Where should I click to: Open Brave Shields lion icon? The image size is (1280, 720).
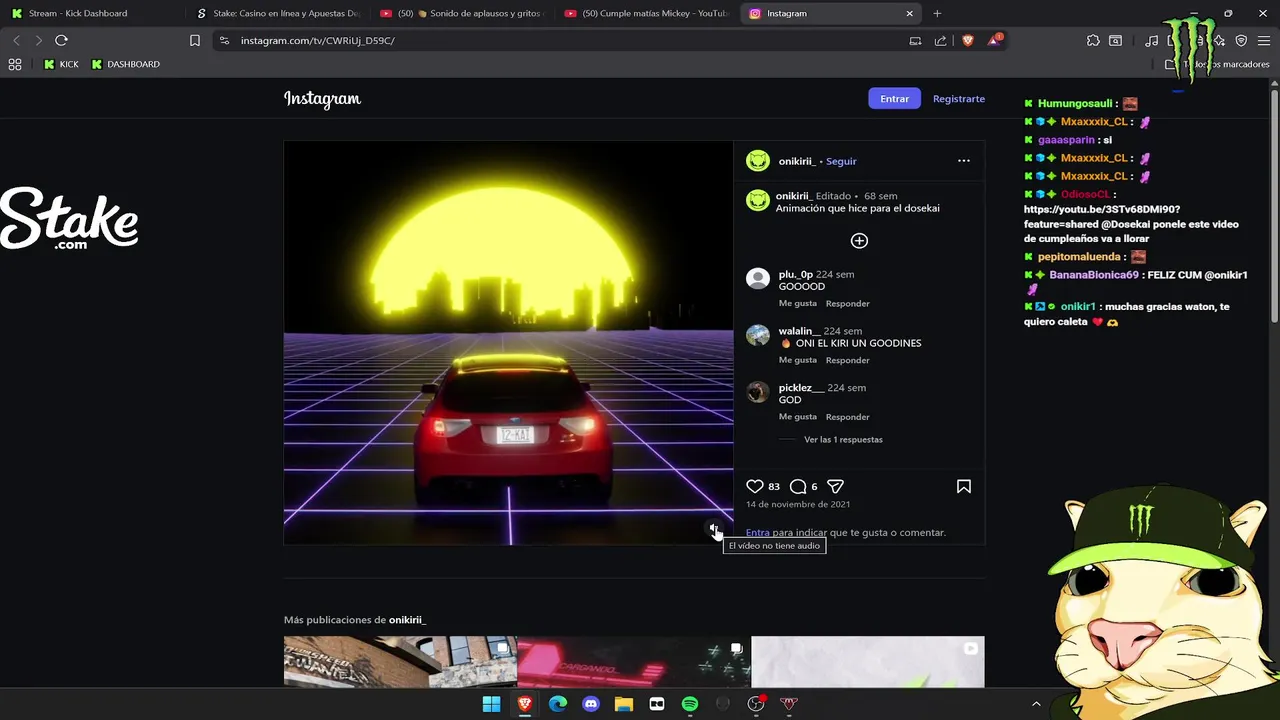point(967,40)
